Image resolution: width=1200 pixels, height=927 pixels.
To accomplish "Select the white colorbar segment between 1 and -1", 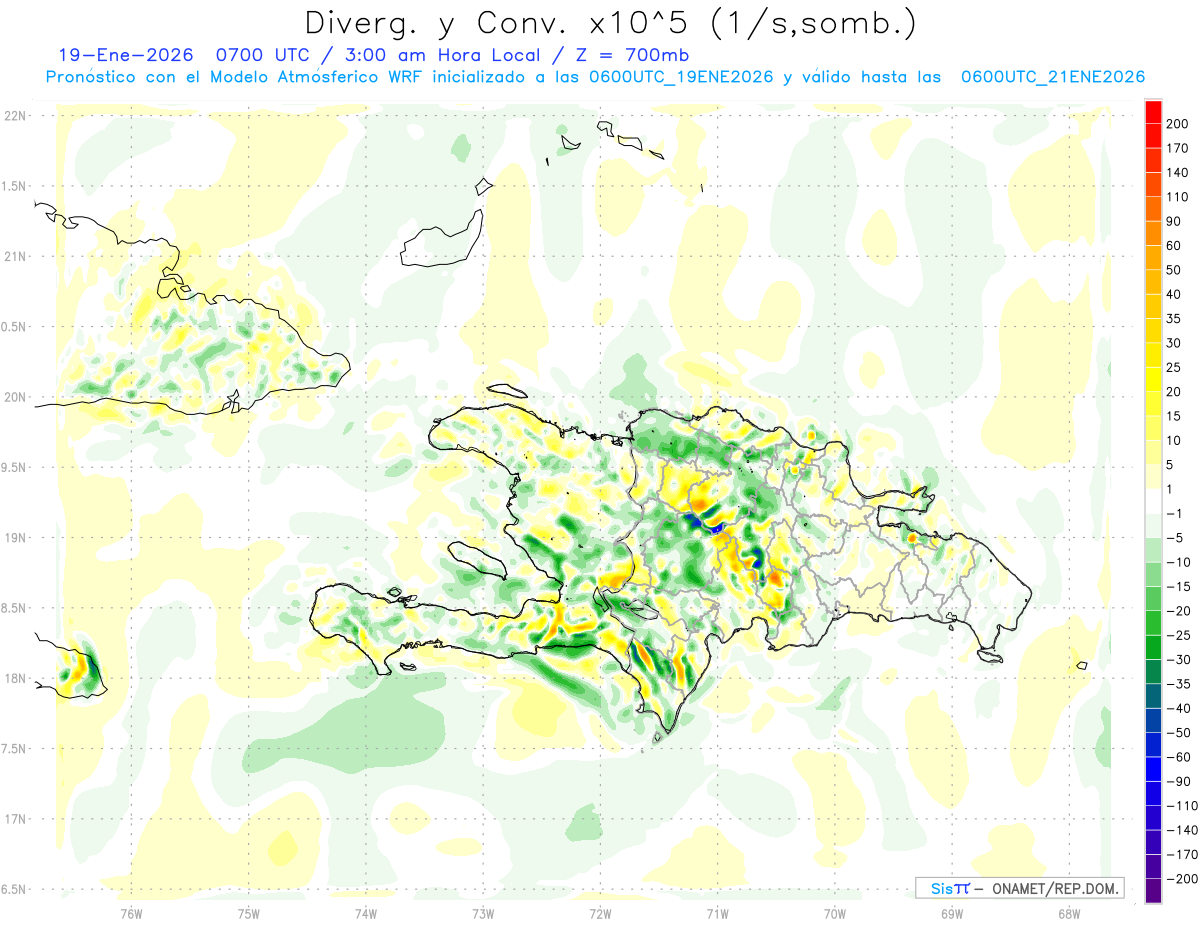I will [1153, 502].
